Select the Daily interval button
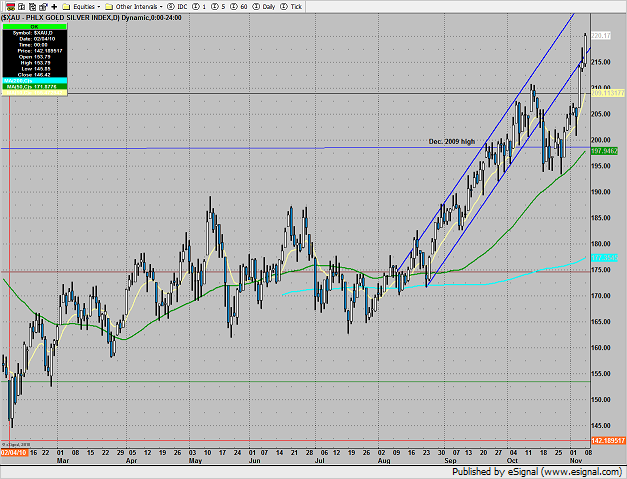The image size is (627, 479). (x=264, y=6)
